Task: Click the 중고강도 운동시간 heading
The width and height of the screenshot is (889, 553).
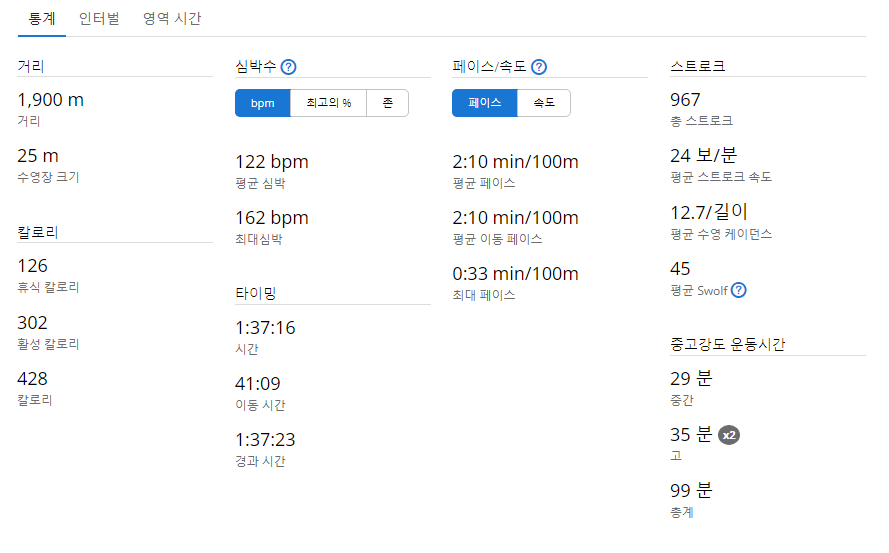Action: pyautogui.click(x=727, y=344)
